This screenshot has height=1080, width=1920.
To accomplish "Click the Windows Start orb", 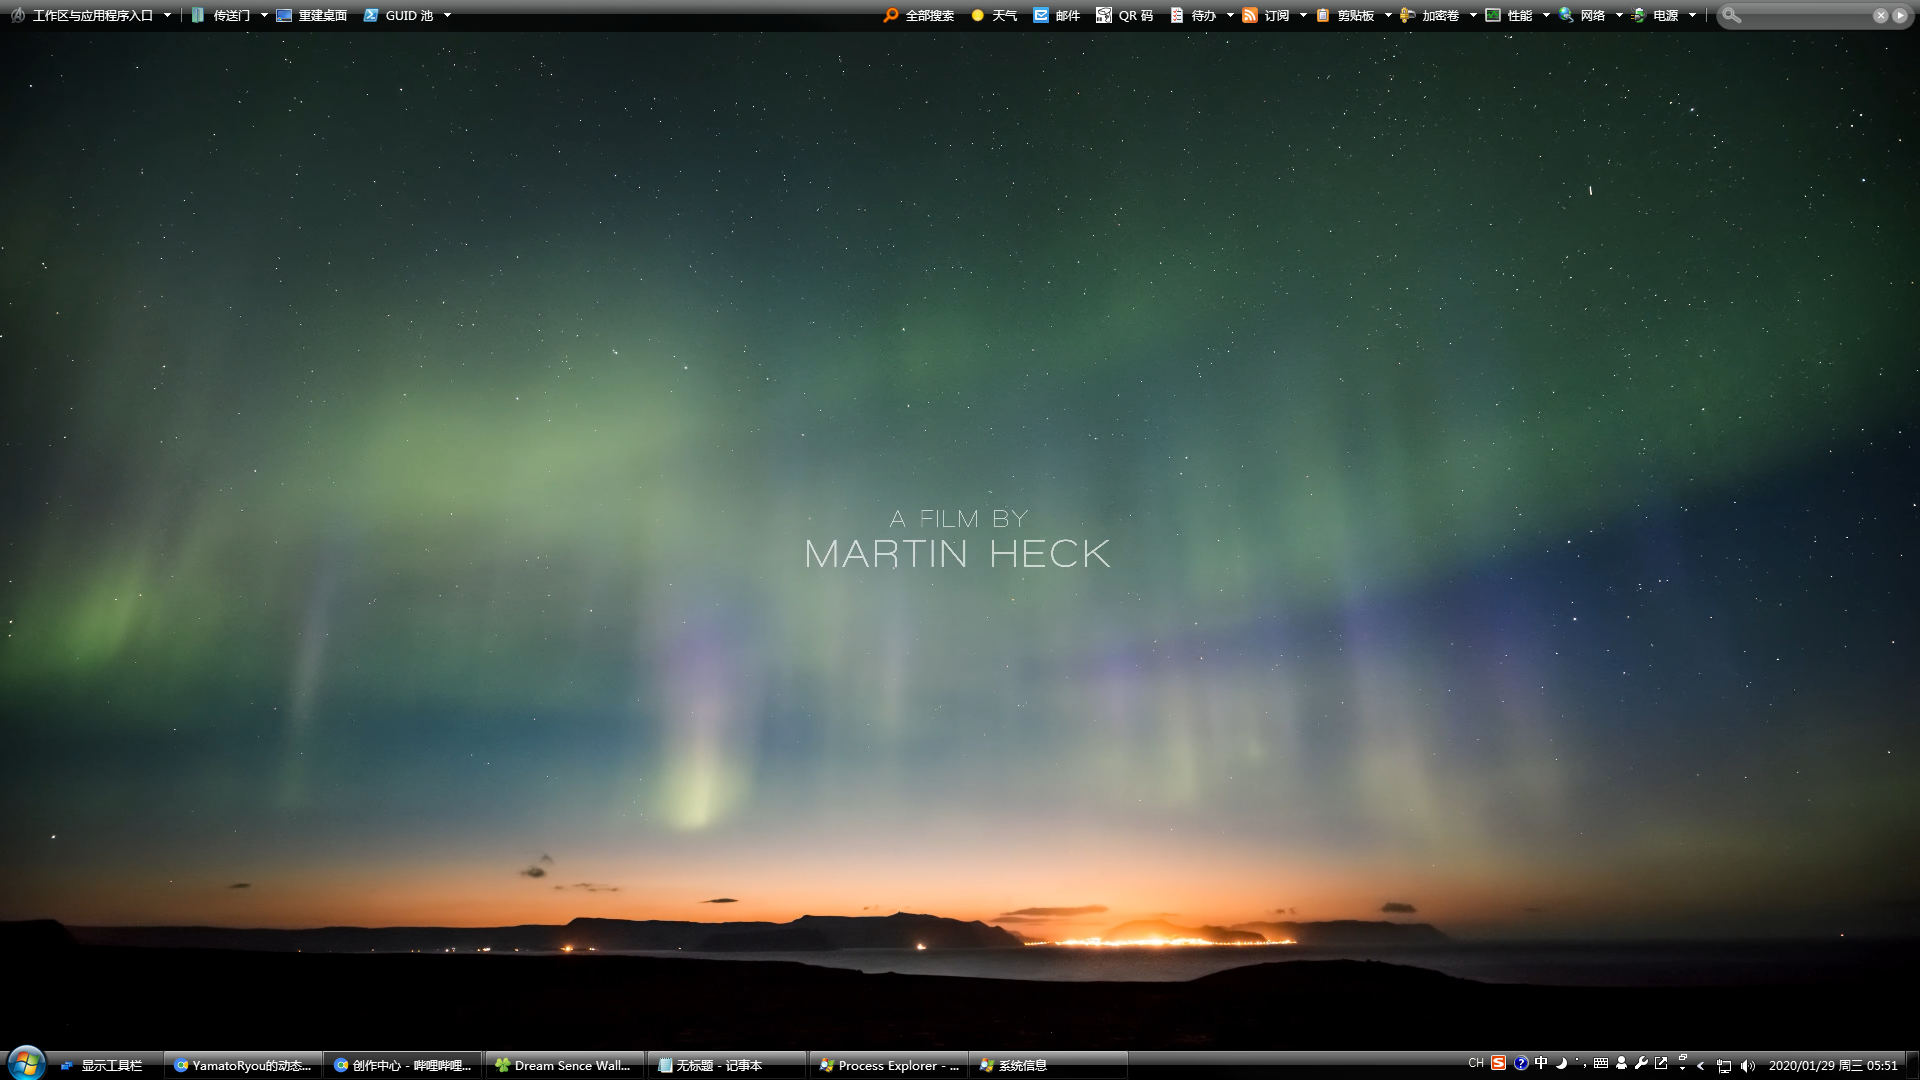I will click(26, 1063).
